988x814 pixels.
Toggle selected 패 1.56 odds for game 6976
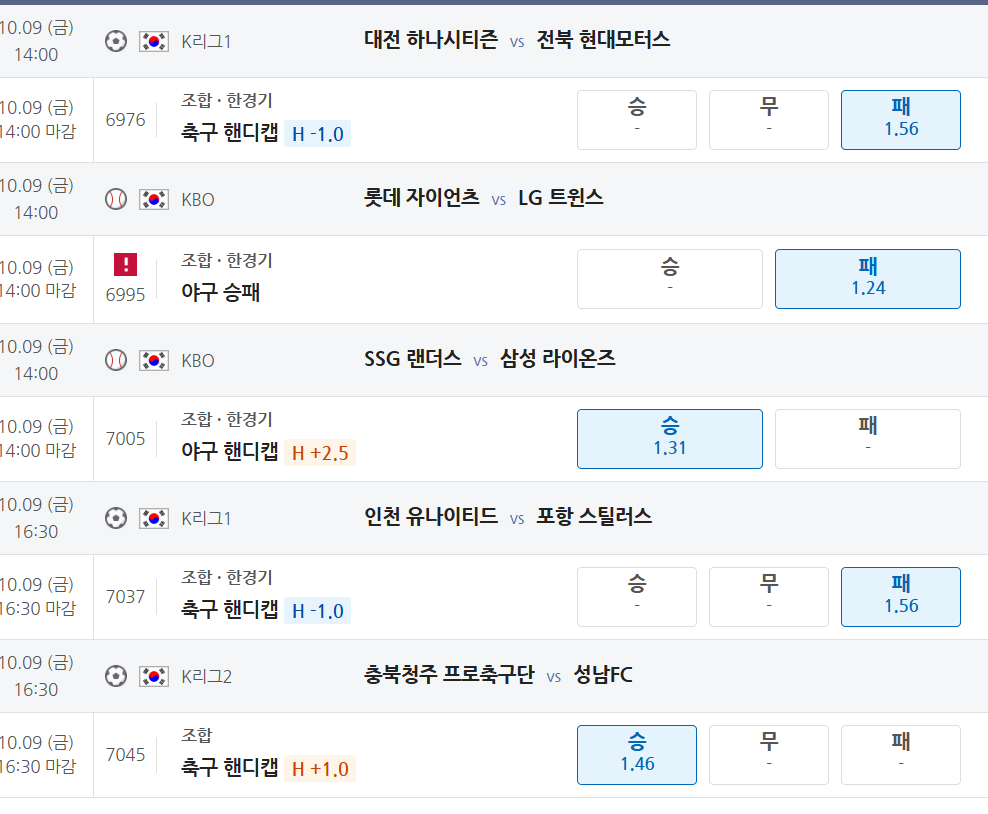coord(900,120)
